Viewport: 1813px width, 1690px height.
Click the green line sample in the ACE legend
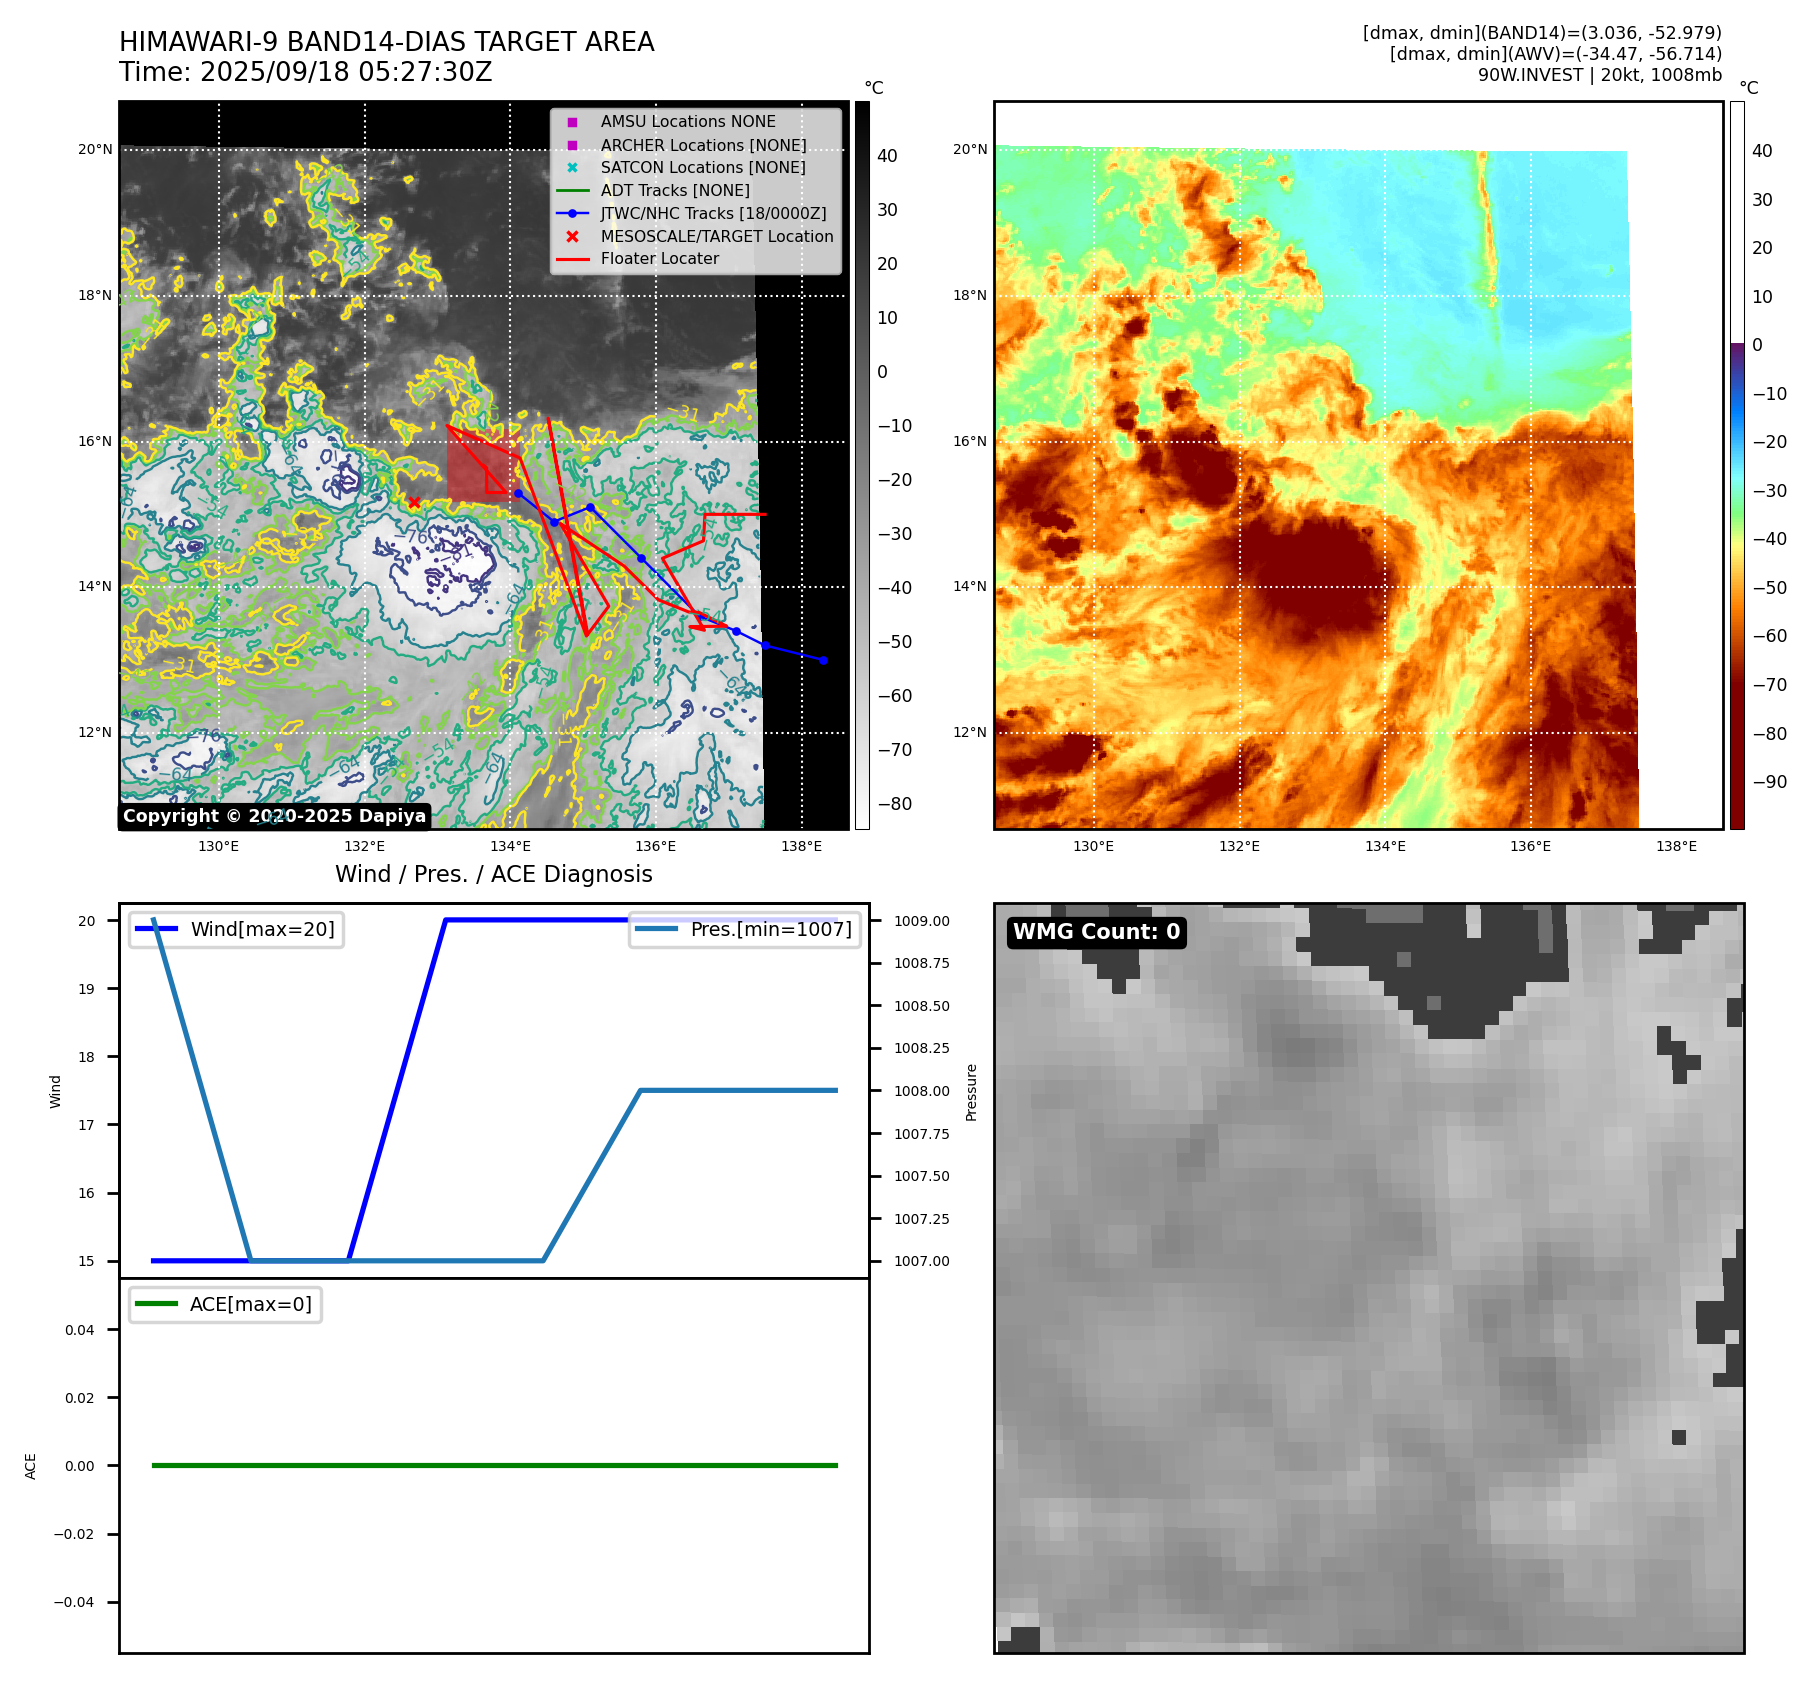pos(156,1304)
